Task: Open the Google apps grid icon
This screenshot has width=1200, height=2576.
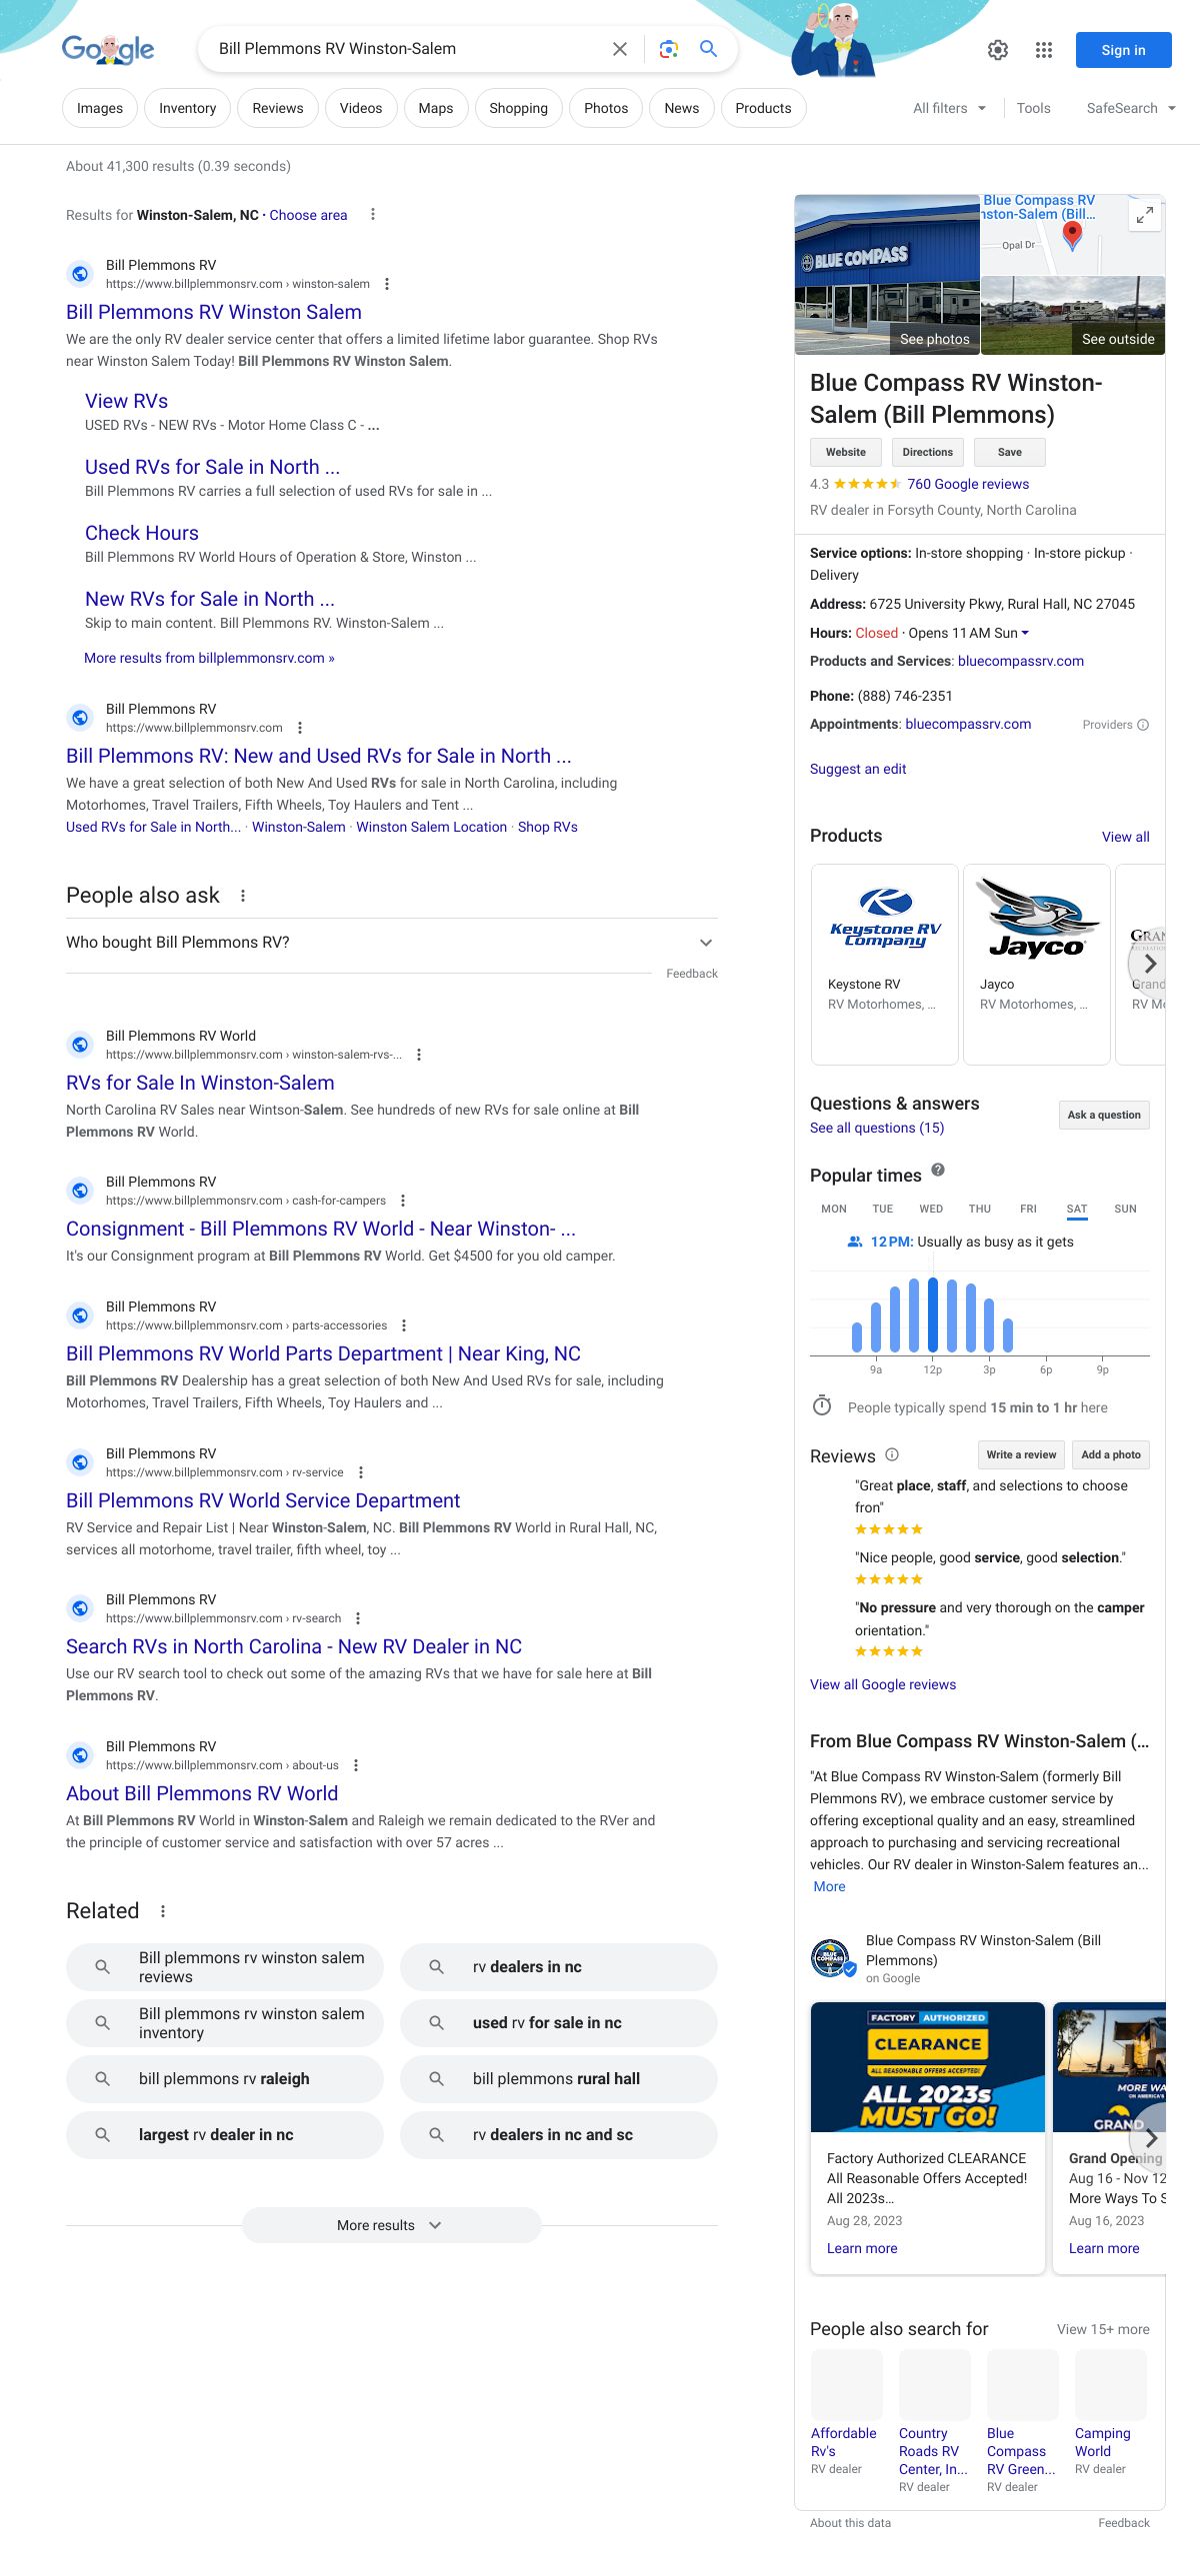Action: (1043, 50)
